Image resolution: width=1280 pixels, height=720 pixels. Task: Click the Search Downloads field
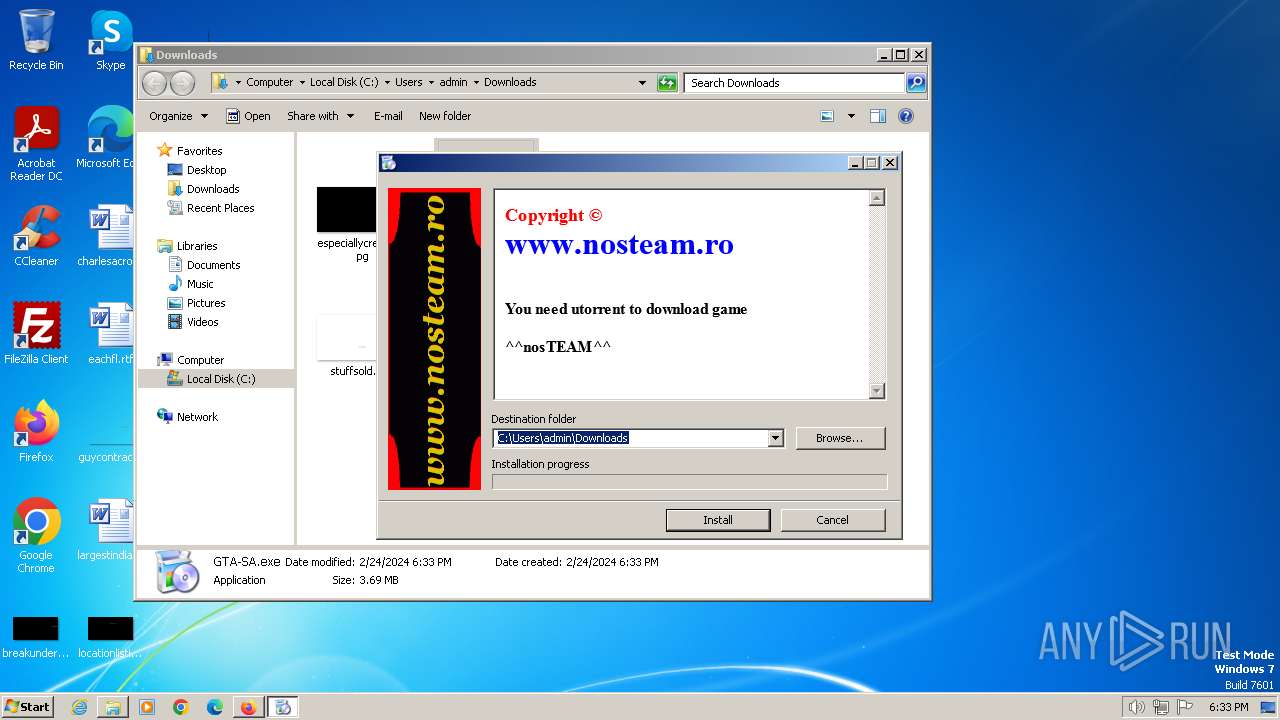pos(795,83)
